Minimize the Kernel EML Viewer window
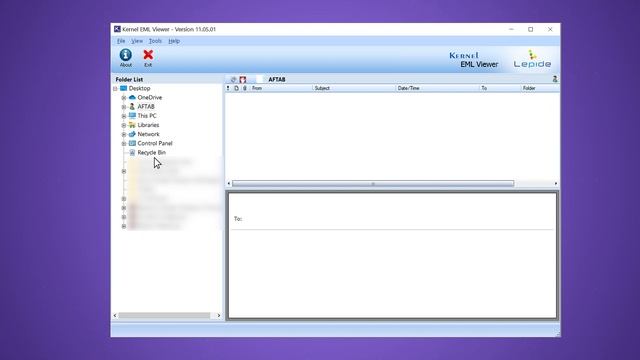640x360 pixels. click(511, 29)
